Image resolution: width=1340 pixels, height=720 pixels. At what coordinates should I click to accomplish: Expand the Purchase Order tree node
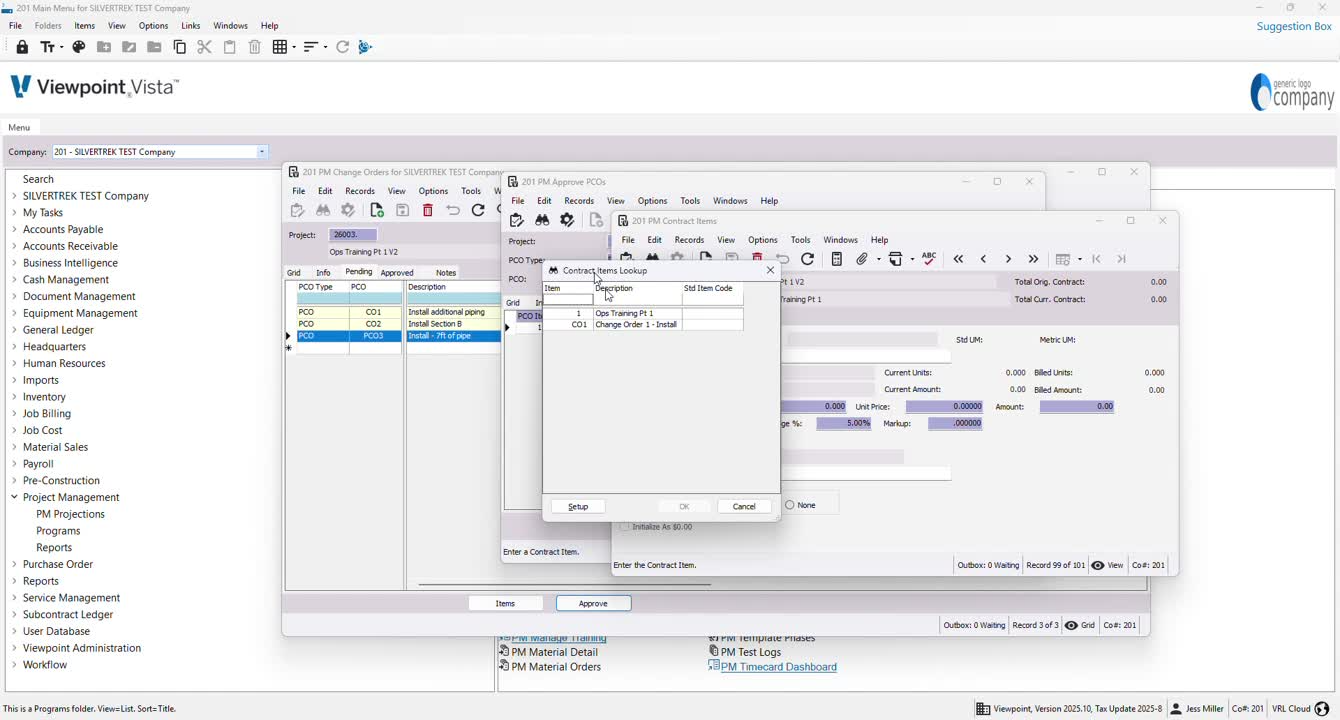click(x=14, y=564)
